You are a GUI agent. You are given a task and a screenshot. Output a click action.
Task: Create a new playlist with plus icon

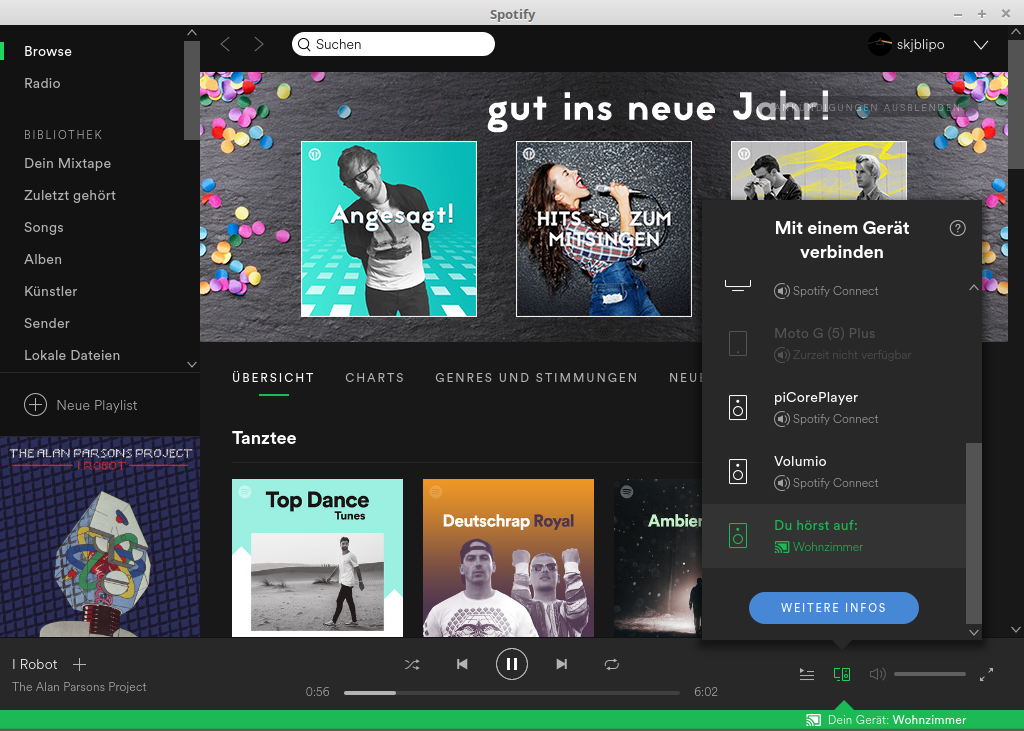[35, 405]
